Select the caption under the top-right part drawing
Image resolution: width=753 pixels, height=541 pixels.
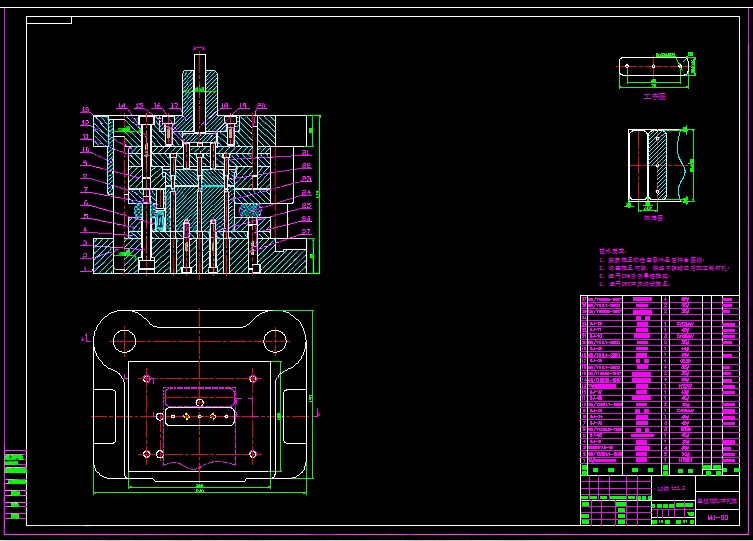click(655, 96)
